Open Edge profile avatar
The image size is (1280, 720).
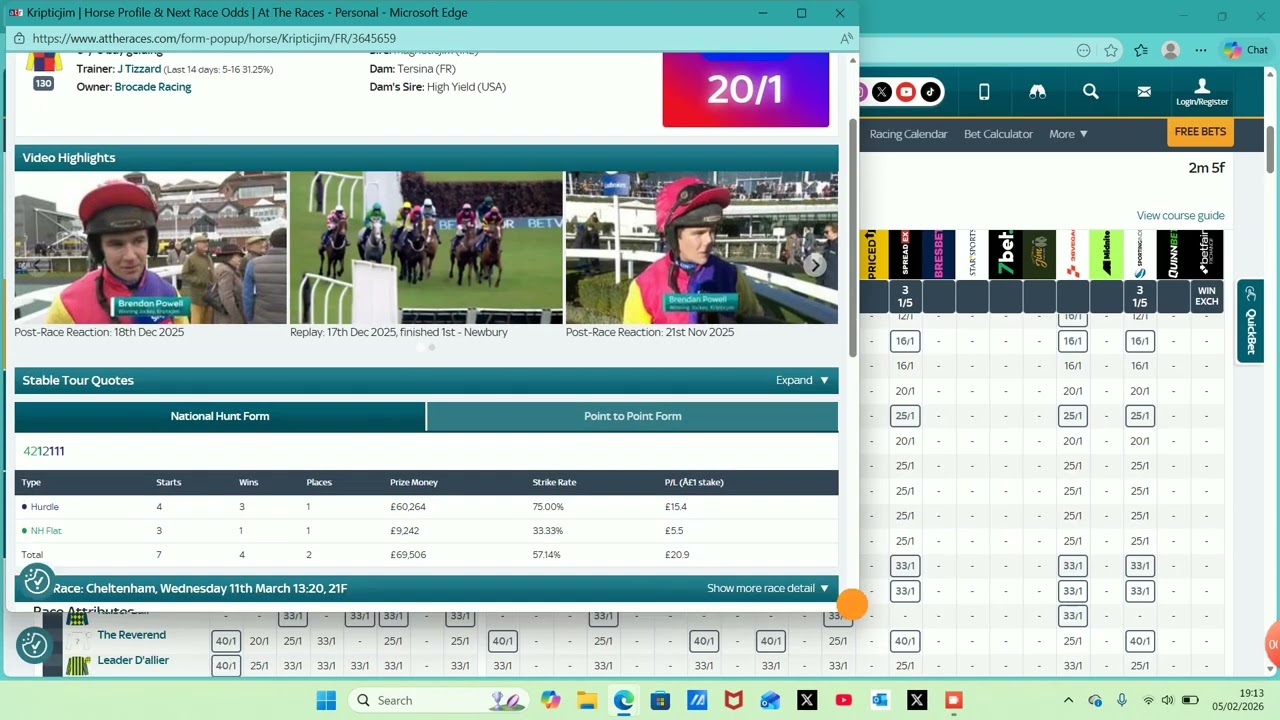pos(1171,50)
